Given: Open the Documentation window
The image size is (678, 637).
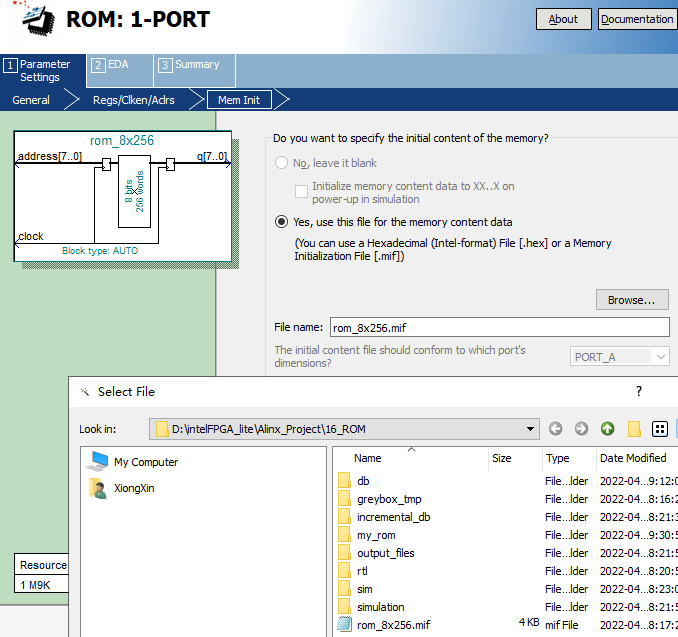Looking at the screenshot, I should [x=637, y=19].
